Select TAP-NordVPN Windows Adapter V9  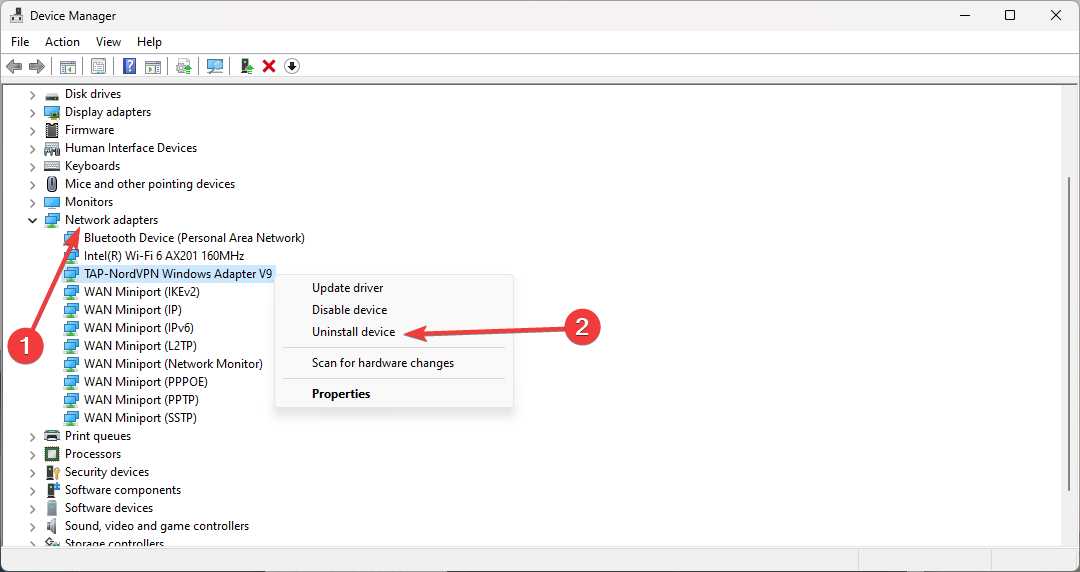click(178, 274)
